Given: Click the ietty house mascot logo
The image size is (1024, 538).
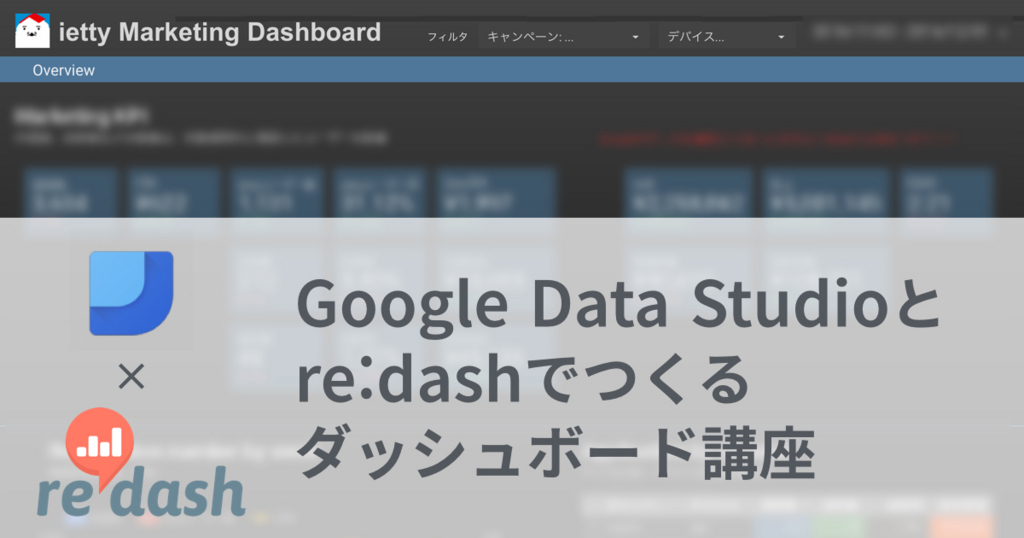Looking at the screenshot, I should [x=32, y=31].
